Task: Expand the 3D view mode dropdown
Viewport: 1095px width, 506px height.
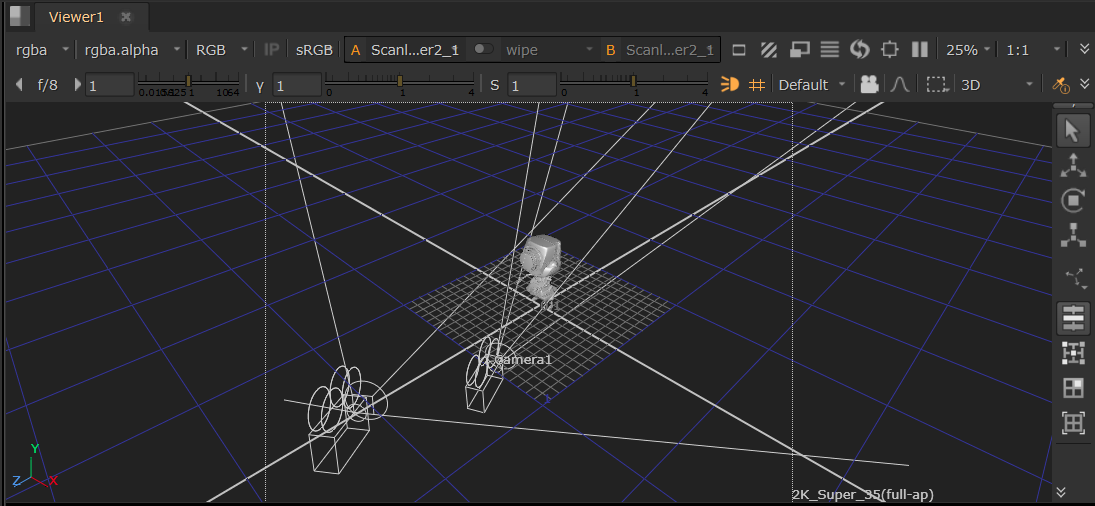Action: (x=996, y=85)
